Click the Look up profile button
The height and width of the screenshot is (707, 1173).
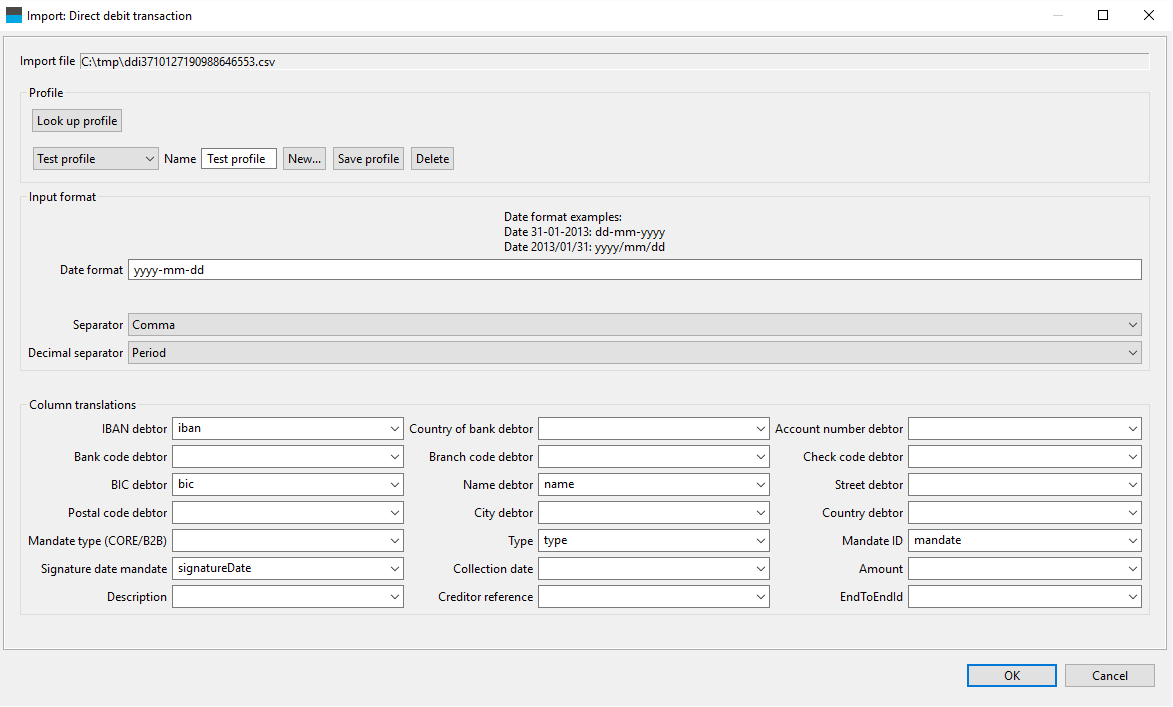[77, 121]
